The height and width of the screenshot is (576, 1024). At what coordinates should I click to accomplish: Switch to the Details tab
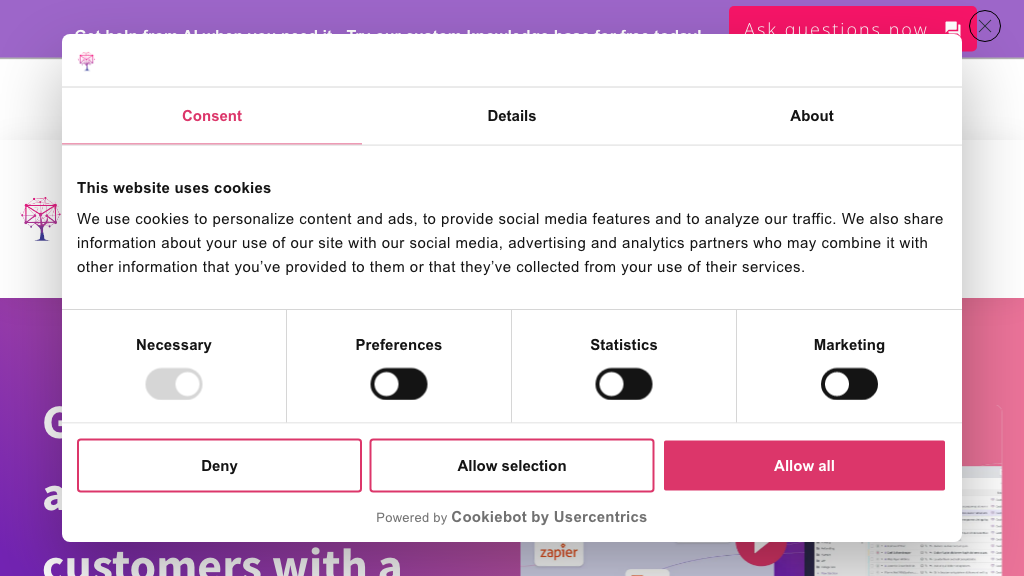tap(511, 116)
